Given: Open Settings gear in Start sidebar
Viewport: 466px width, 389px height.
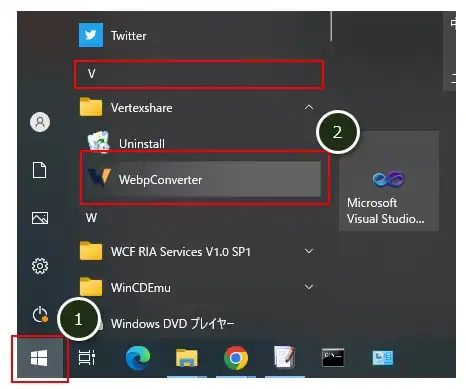Looking at the screenshot, I should (x=40, y=266).
